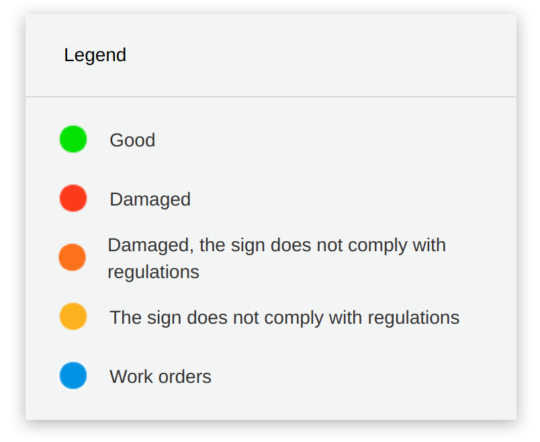Click 'does not' in the yellow-dot entry

[x=222, y=318]
